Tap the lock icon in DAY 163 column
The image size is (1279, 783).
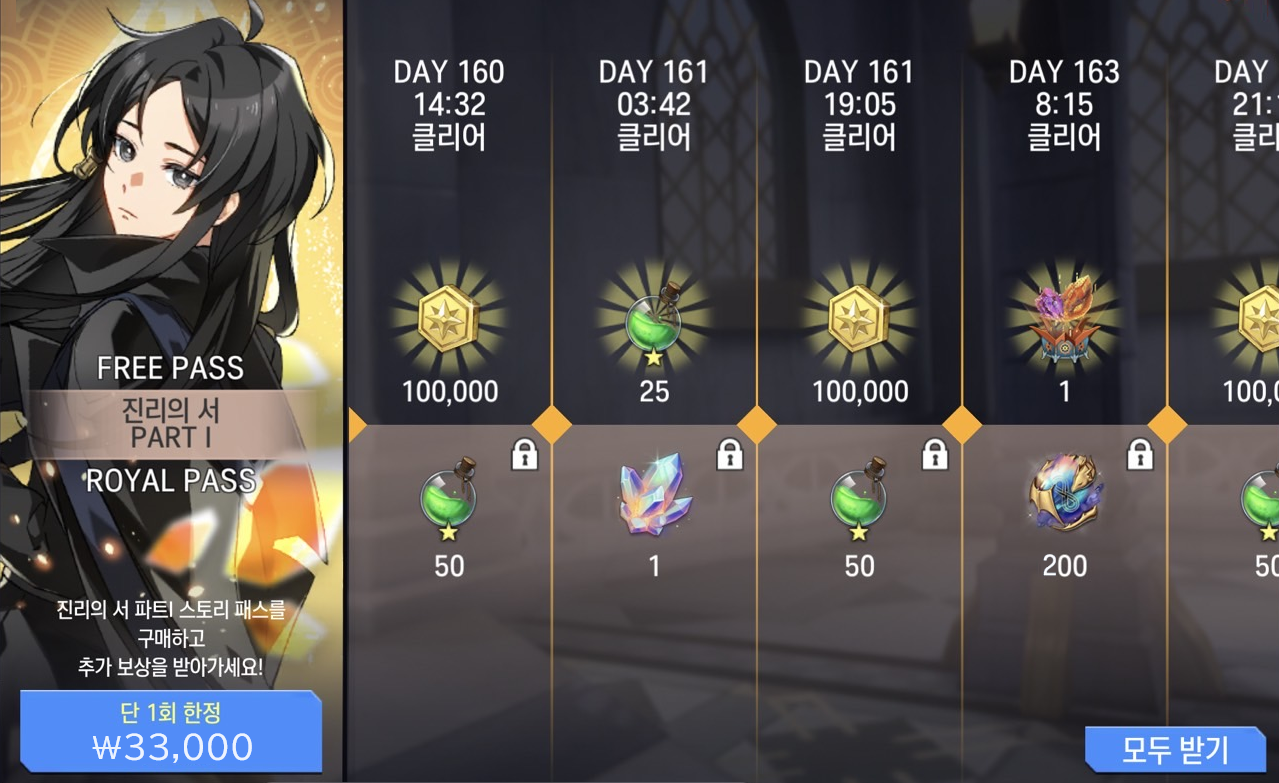[x=1140, y=454]
